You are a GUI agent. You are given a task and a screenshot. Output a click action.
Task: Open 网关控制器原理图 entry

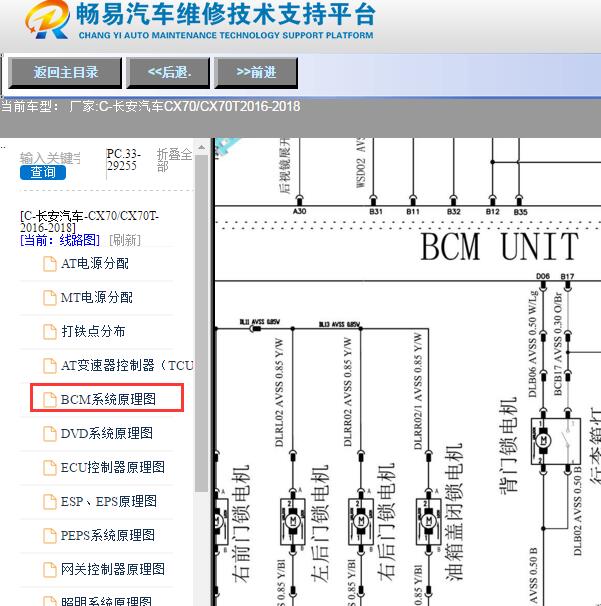[113, 569]
